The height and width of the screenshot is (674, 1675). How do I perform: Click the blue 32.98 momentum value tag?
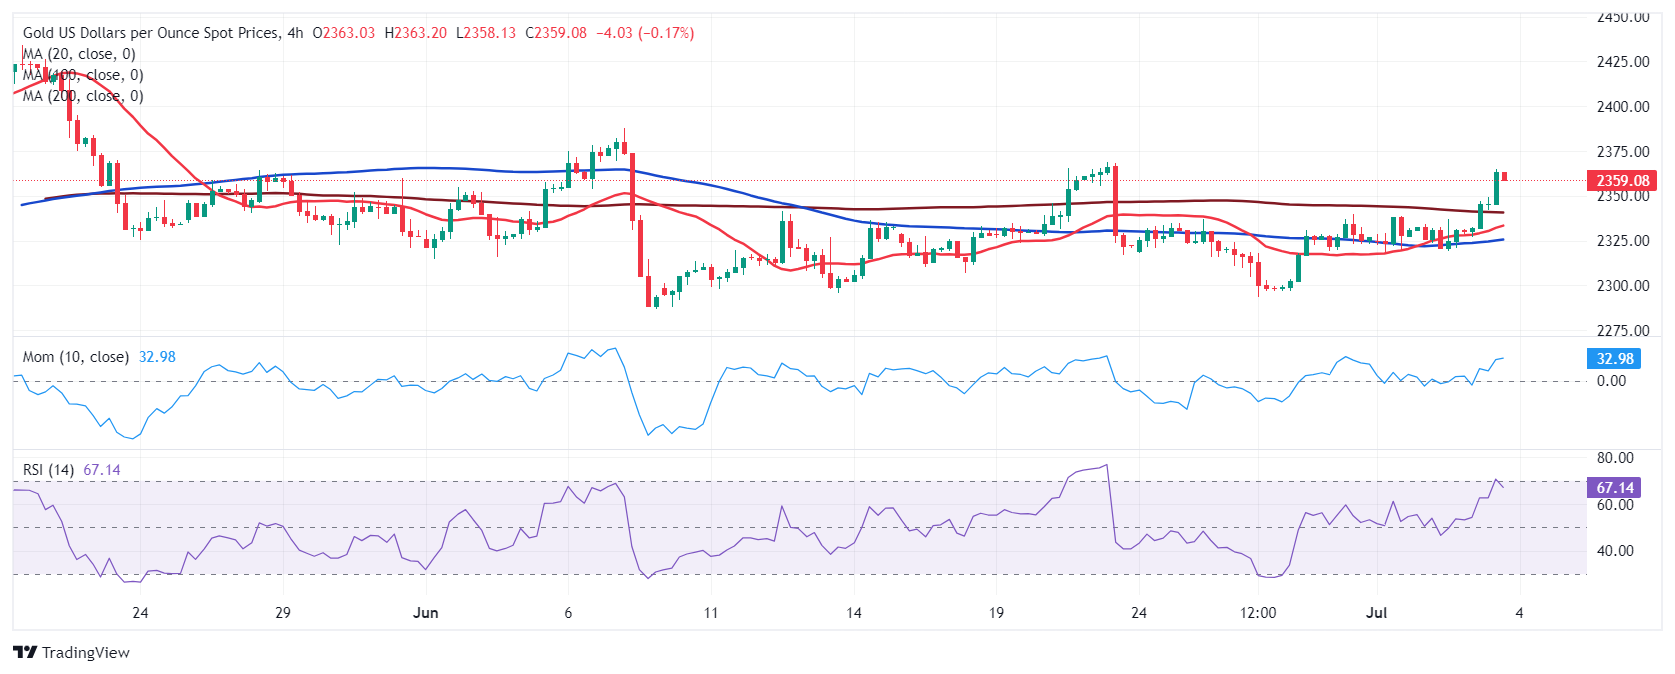(1614, 358)
